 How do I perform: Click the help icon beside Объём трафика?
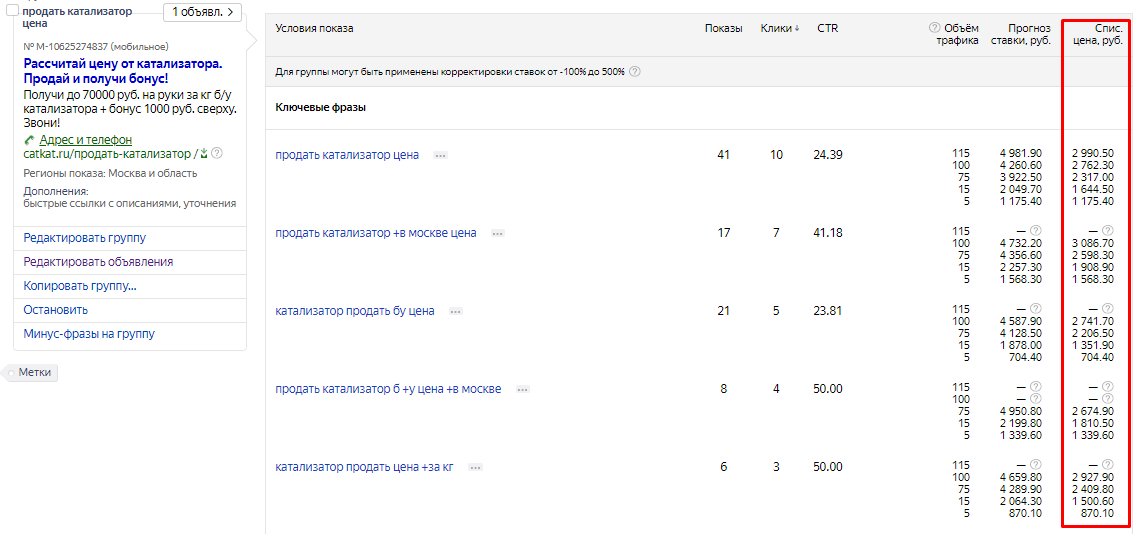coord(935,28)
